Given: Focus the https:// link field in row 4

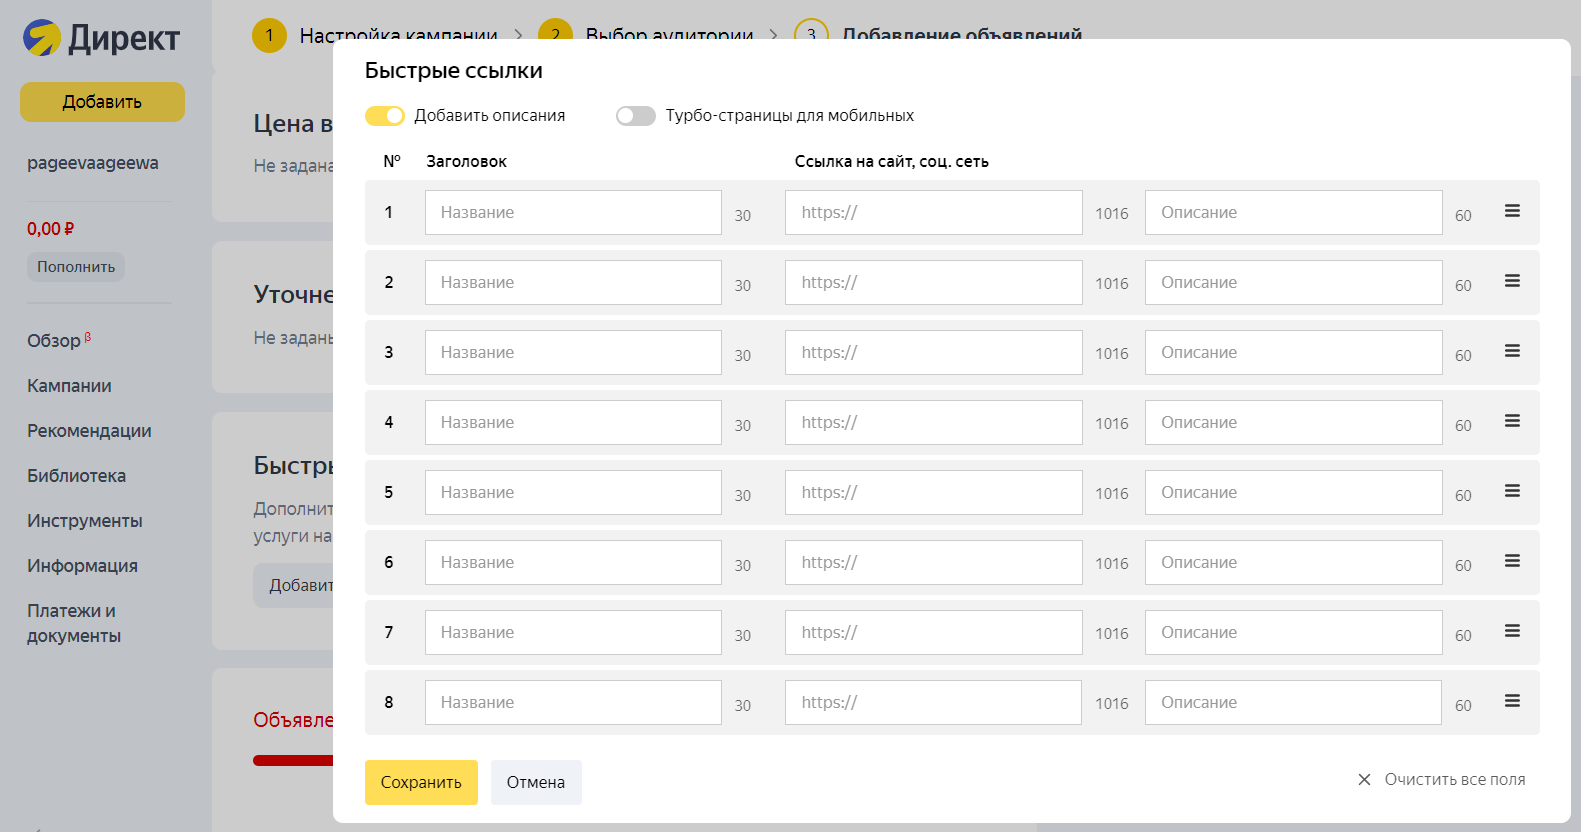Looking at the screenshot, I should pos(934,422).
